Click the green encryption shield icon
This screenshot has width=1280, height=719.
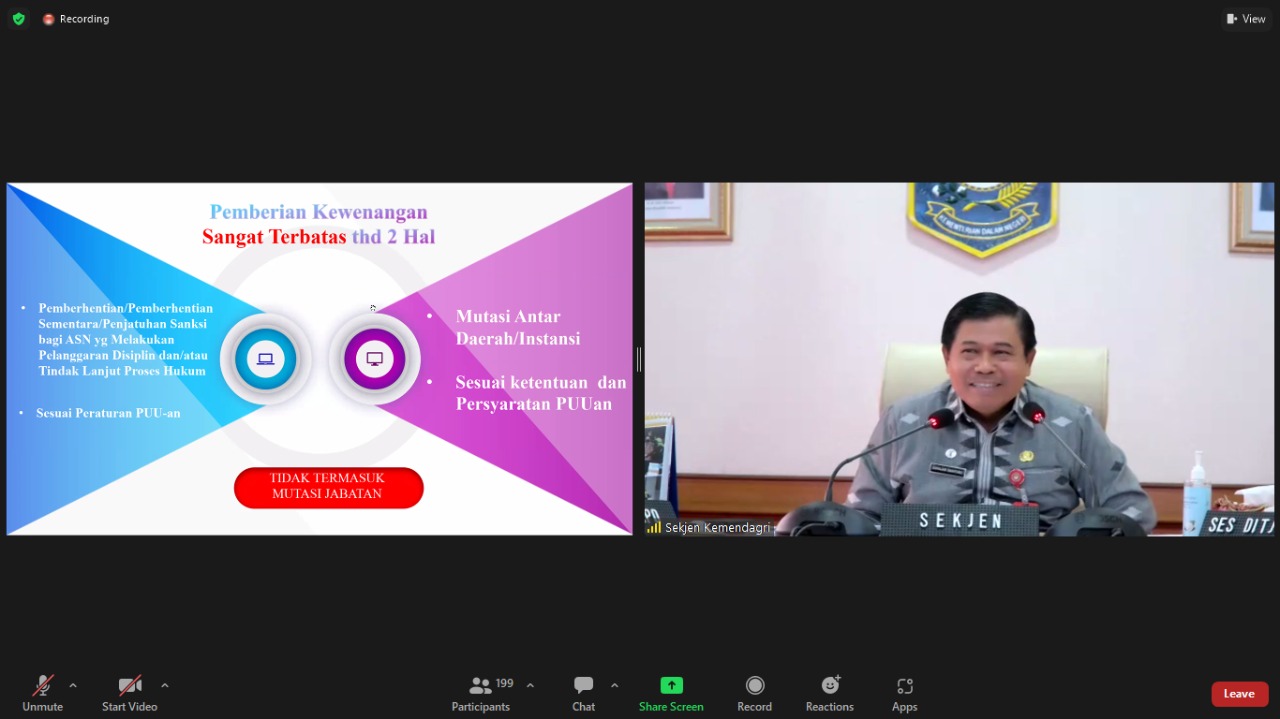(x=18, y=19)
